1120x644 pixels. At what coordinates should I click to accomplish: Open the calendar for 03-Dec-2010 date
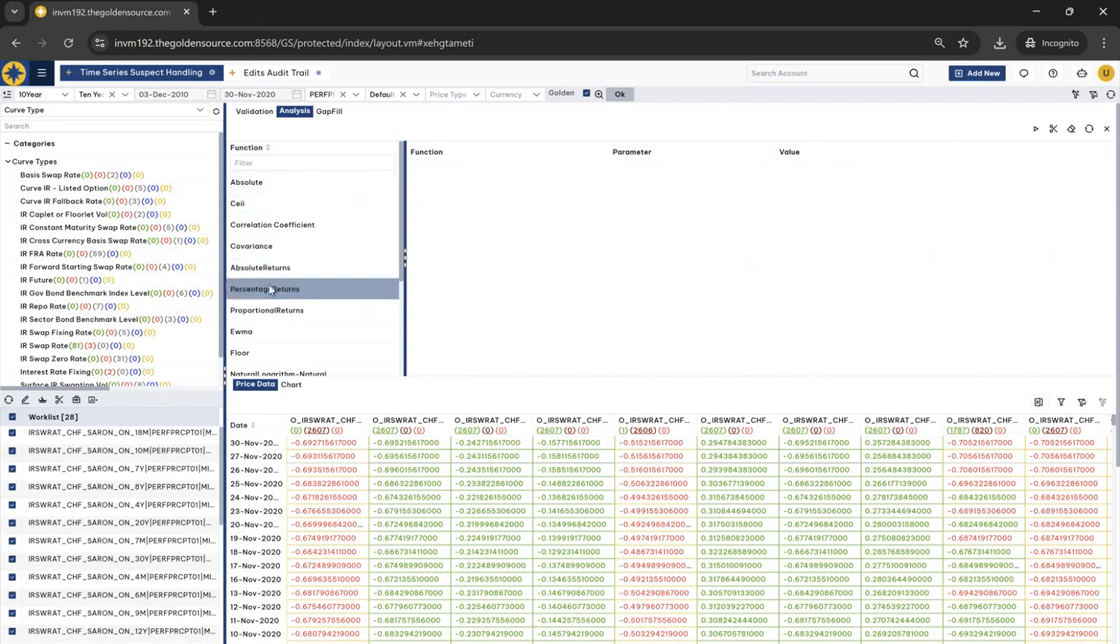pos(211,94)
